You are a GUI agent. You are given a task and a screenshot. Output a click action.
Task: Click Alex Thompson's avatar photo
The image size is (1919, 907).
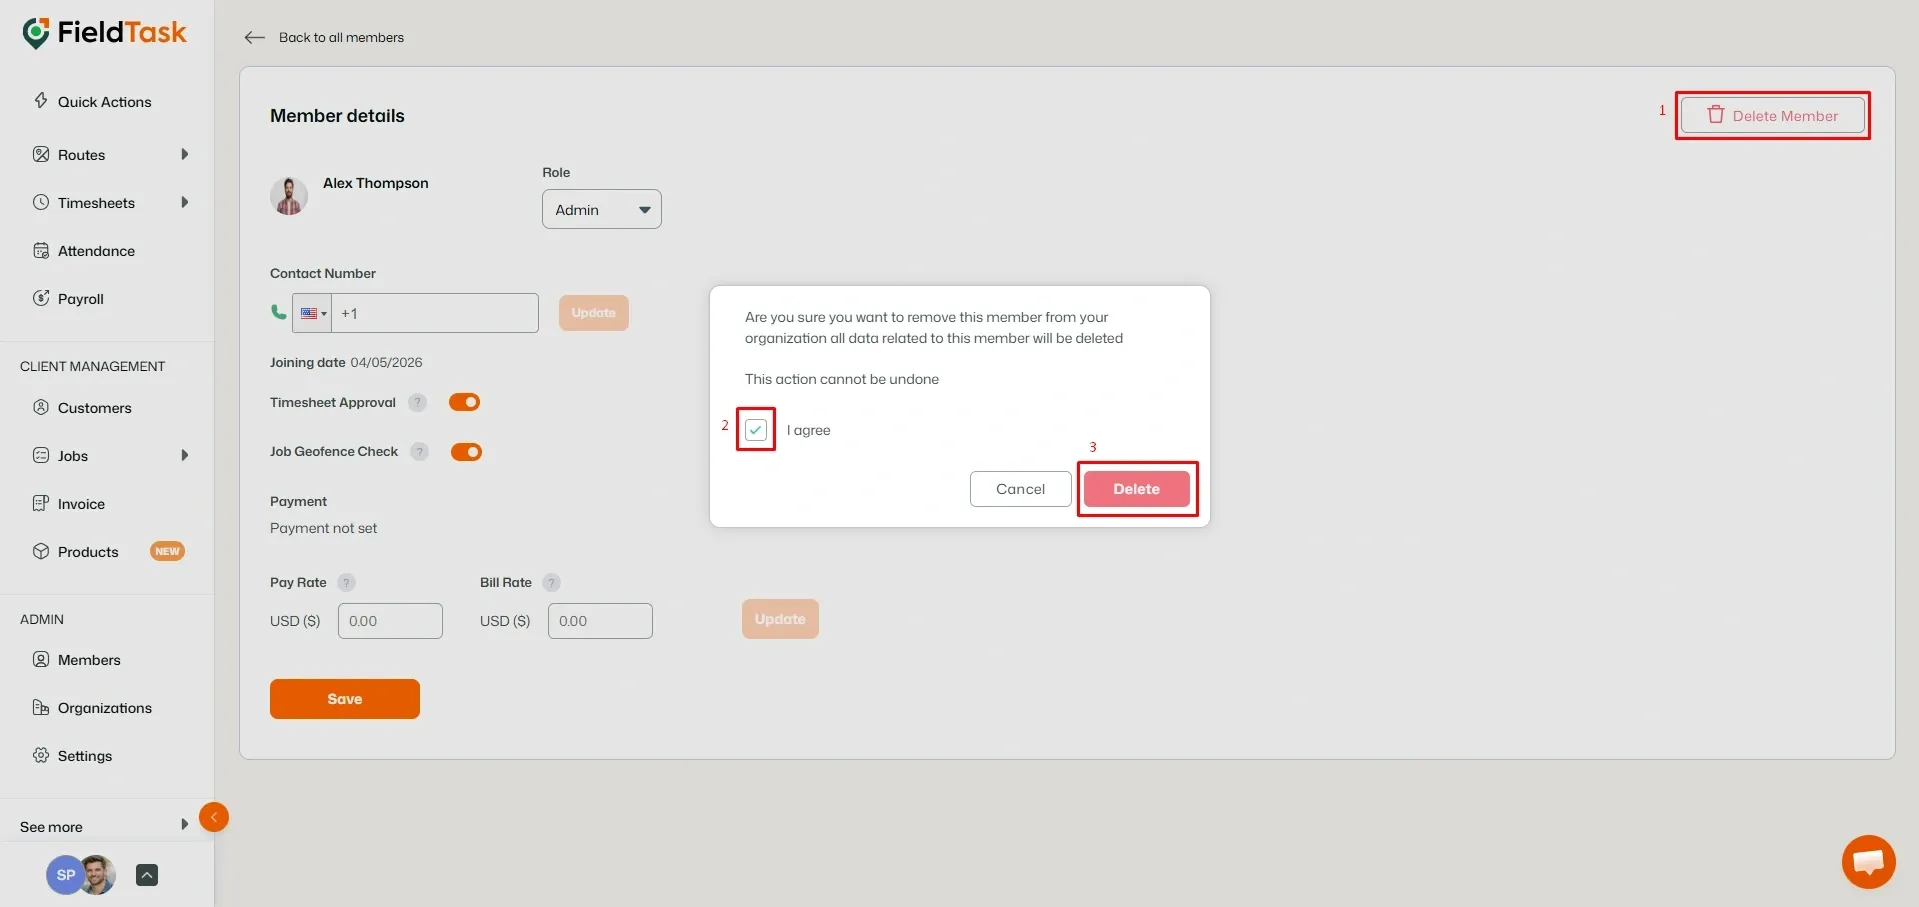tap(289, 196)
